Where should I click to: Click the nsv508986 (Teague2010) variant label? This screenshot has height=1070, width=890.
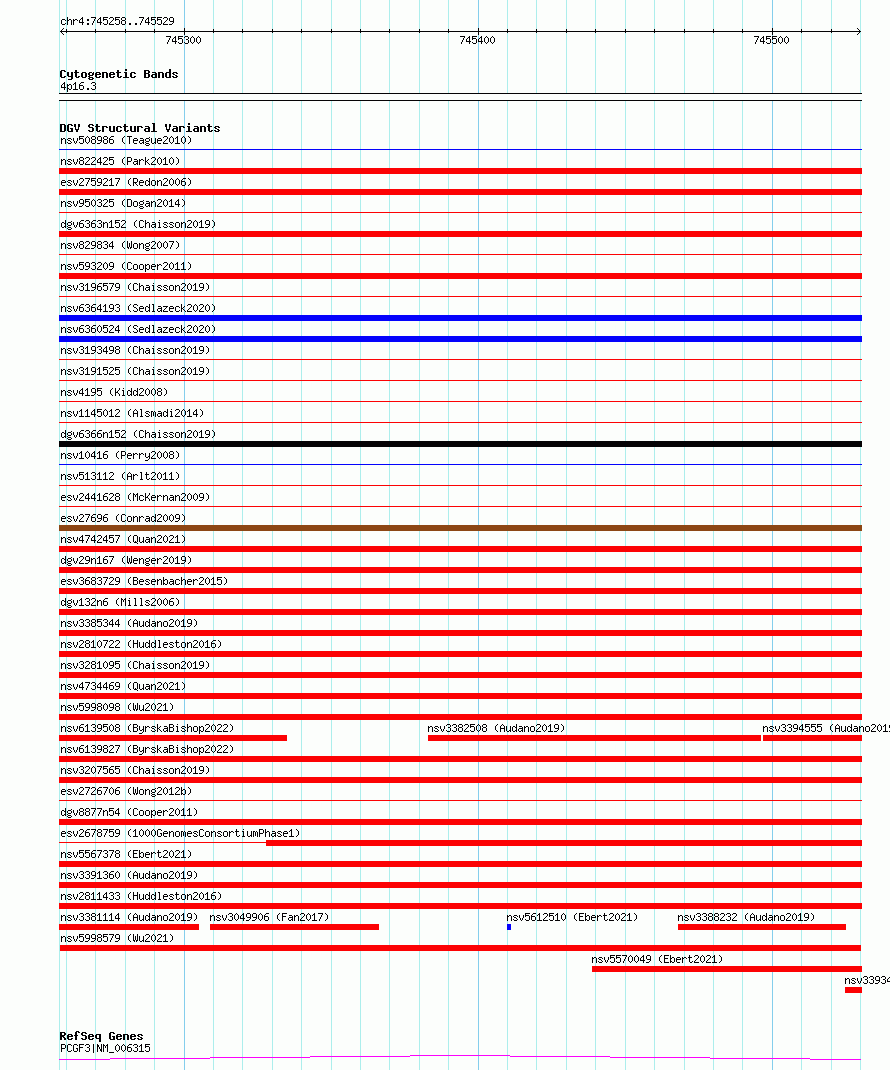126,141
